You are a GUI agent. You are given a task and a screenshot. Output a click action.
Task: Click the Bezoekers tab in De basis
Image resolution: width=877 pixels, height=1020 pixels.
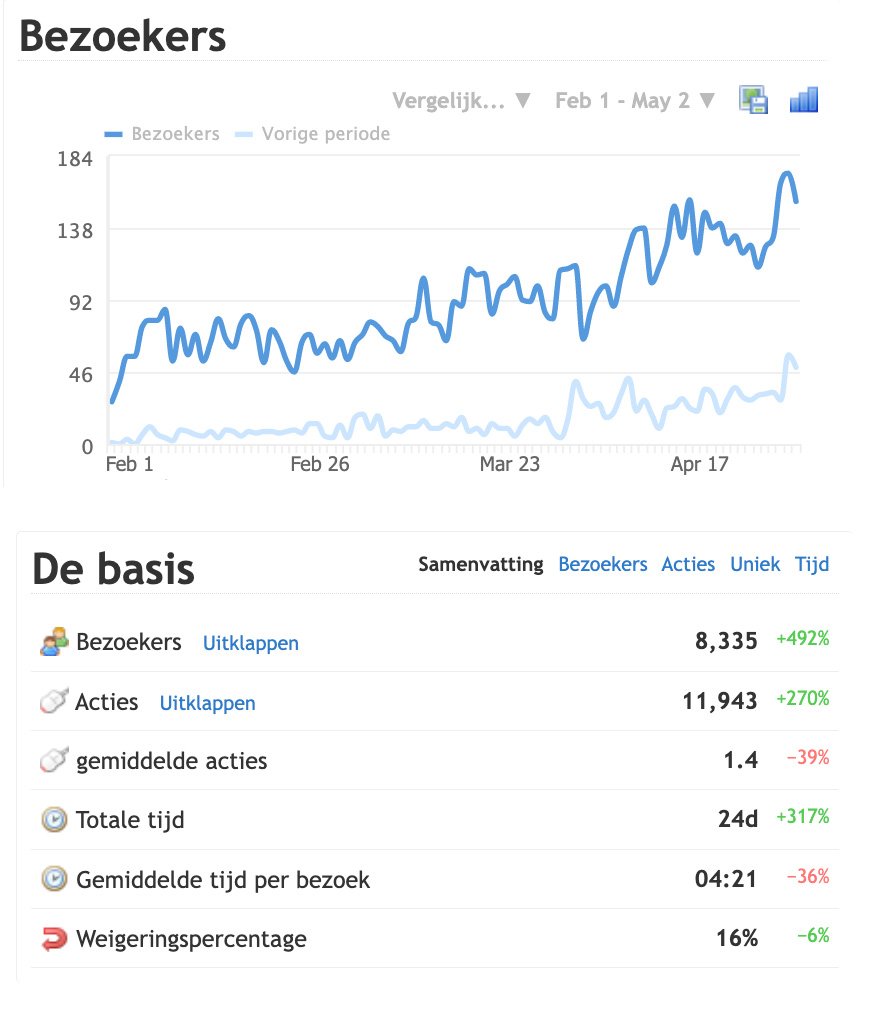[603, 565]
